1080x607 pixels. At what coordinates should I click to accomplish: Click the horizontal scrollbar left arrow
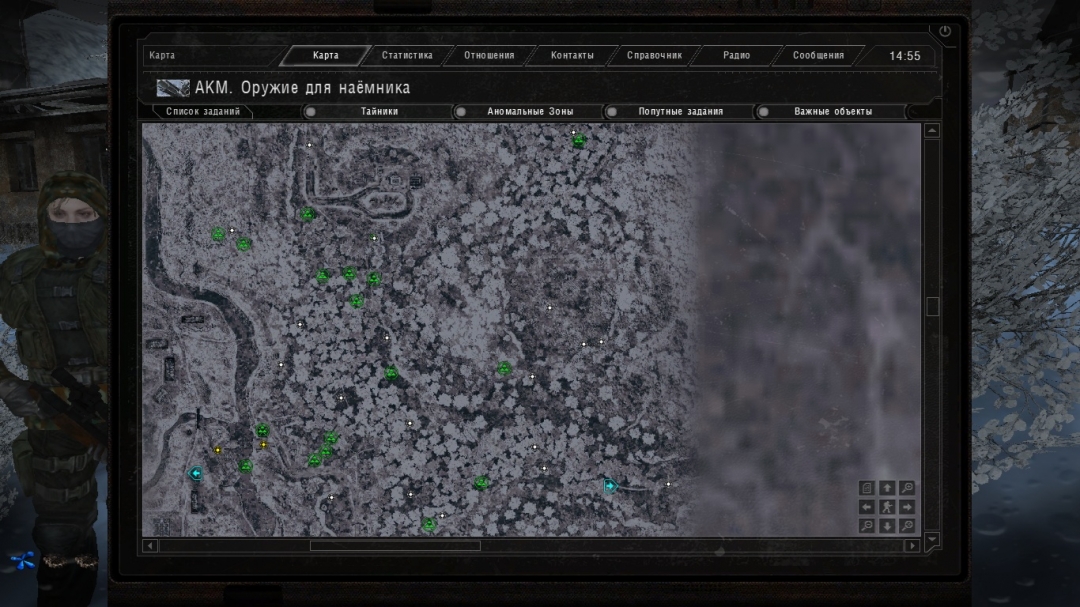[x=150, y=546]
